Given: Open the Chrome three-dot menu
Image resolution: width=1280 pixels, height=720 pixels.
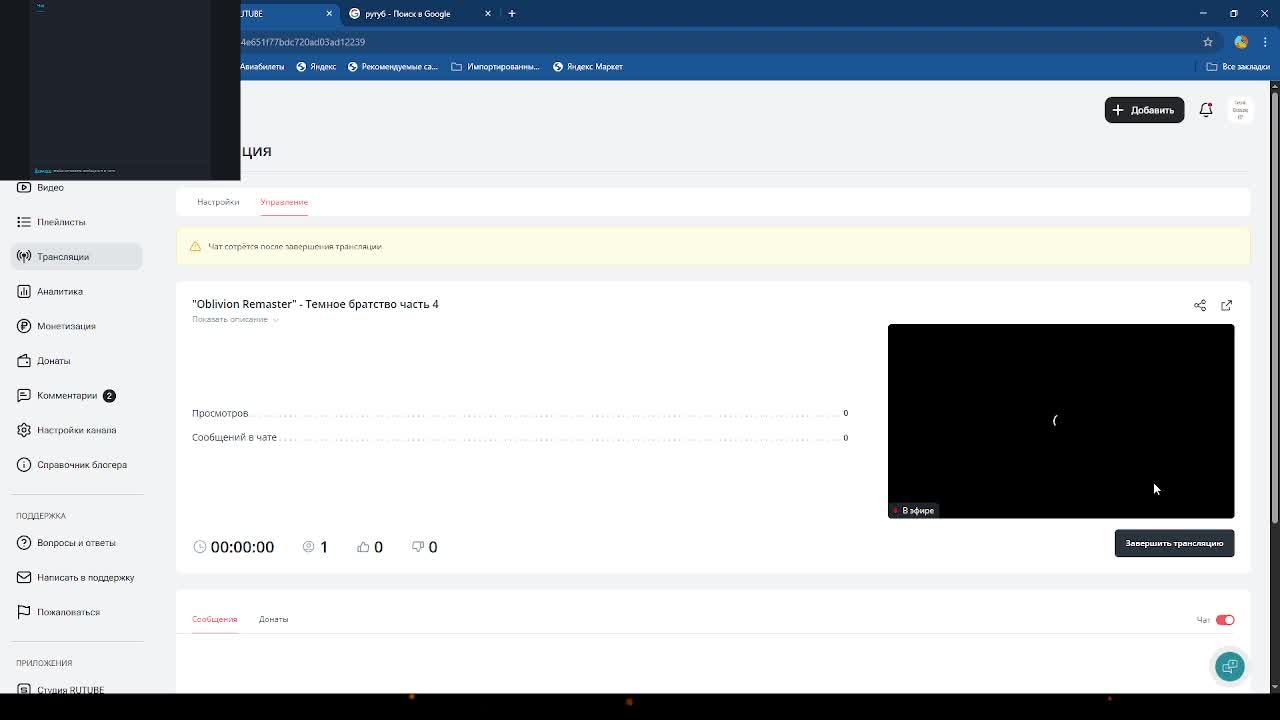Looking at the screenshot, I should point(1265,42).
